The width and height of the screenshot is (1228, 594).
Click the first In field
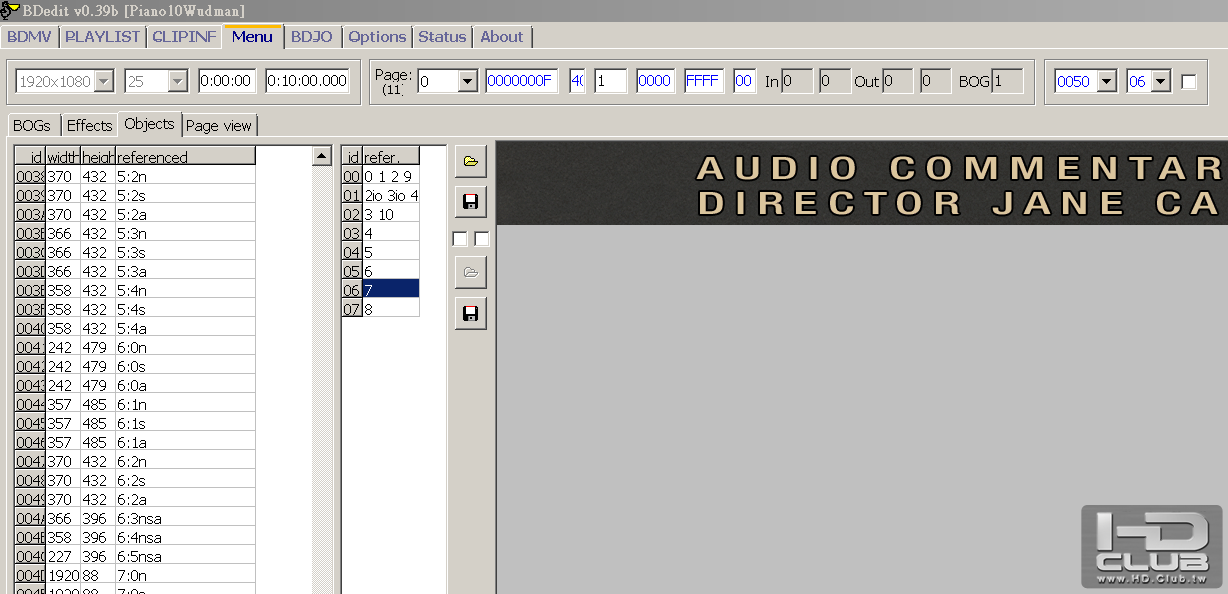[x=797, y=82]
